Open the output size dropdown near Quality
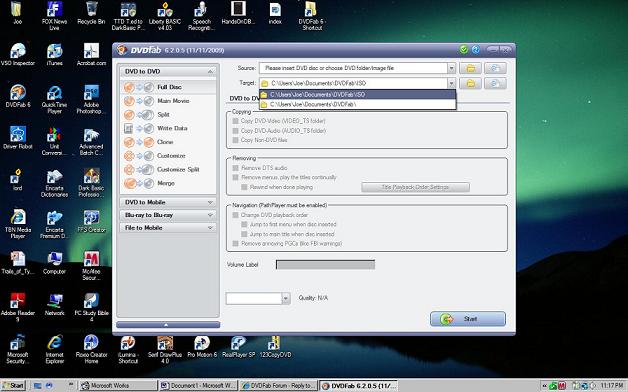The width and height of the screenshot is (628, 392). click(286, 298)
